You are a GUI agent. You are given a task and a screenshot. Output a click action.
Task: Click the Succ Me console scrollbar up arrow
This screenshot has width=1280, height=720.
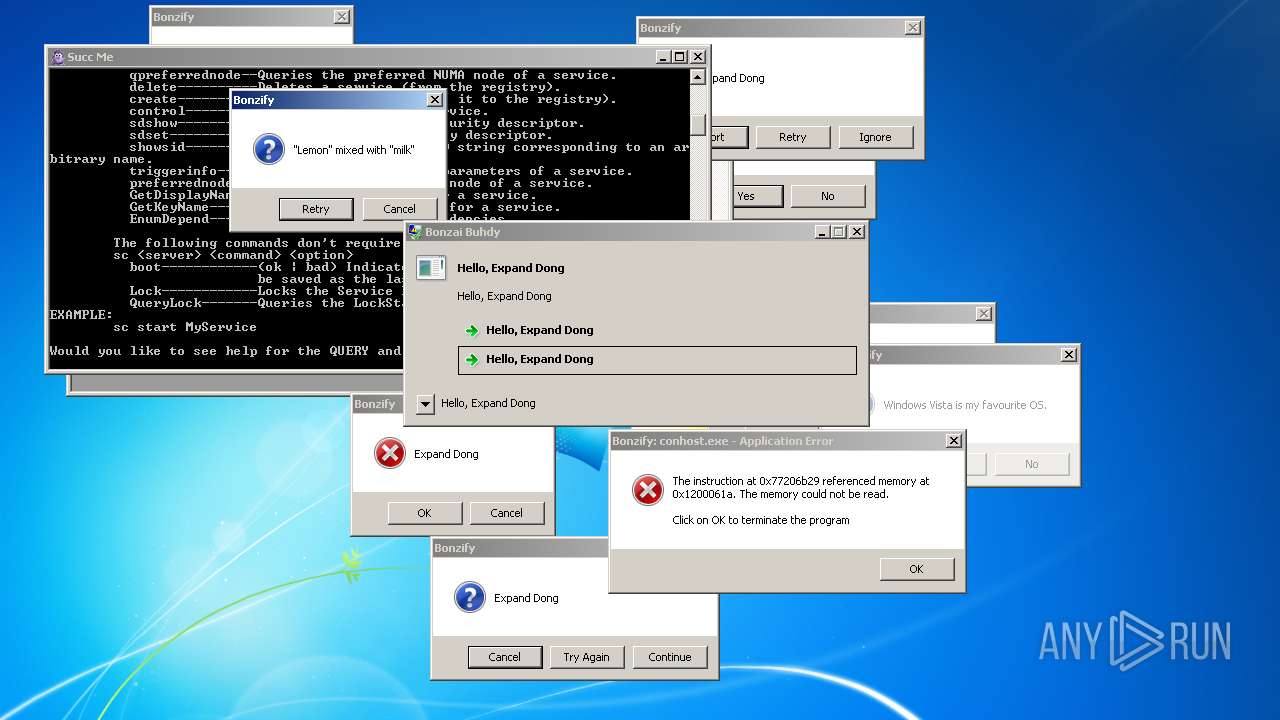698,77
